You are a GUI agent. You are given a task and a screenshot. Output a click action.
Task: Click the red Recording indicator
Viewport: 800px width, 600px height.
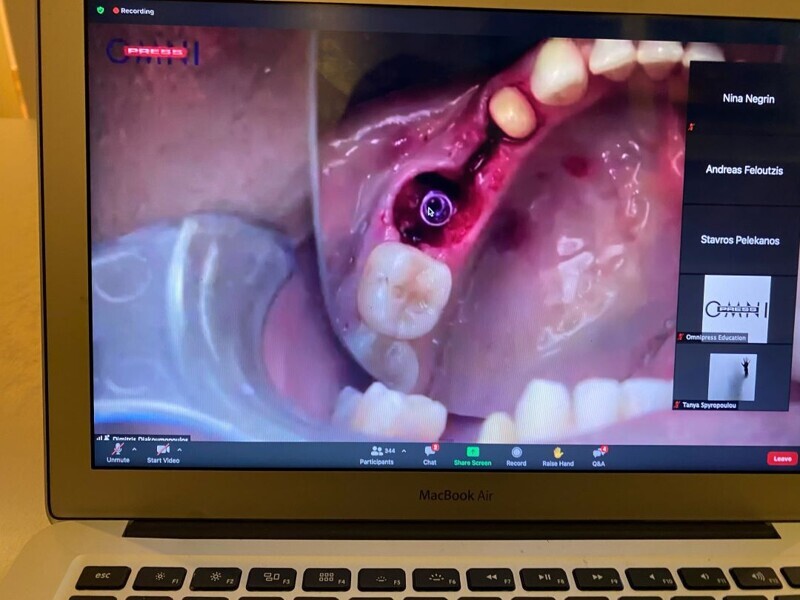(131, 10)
